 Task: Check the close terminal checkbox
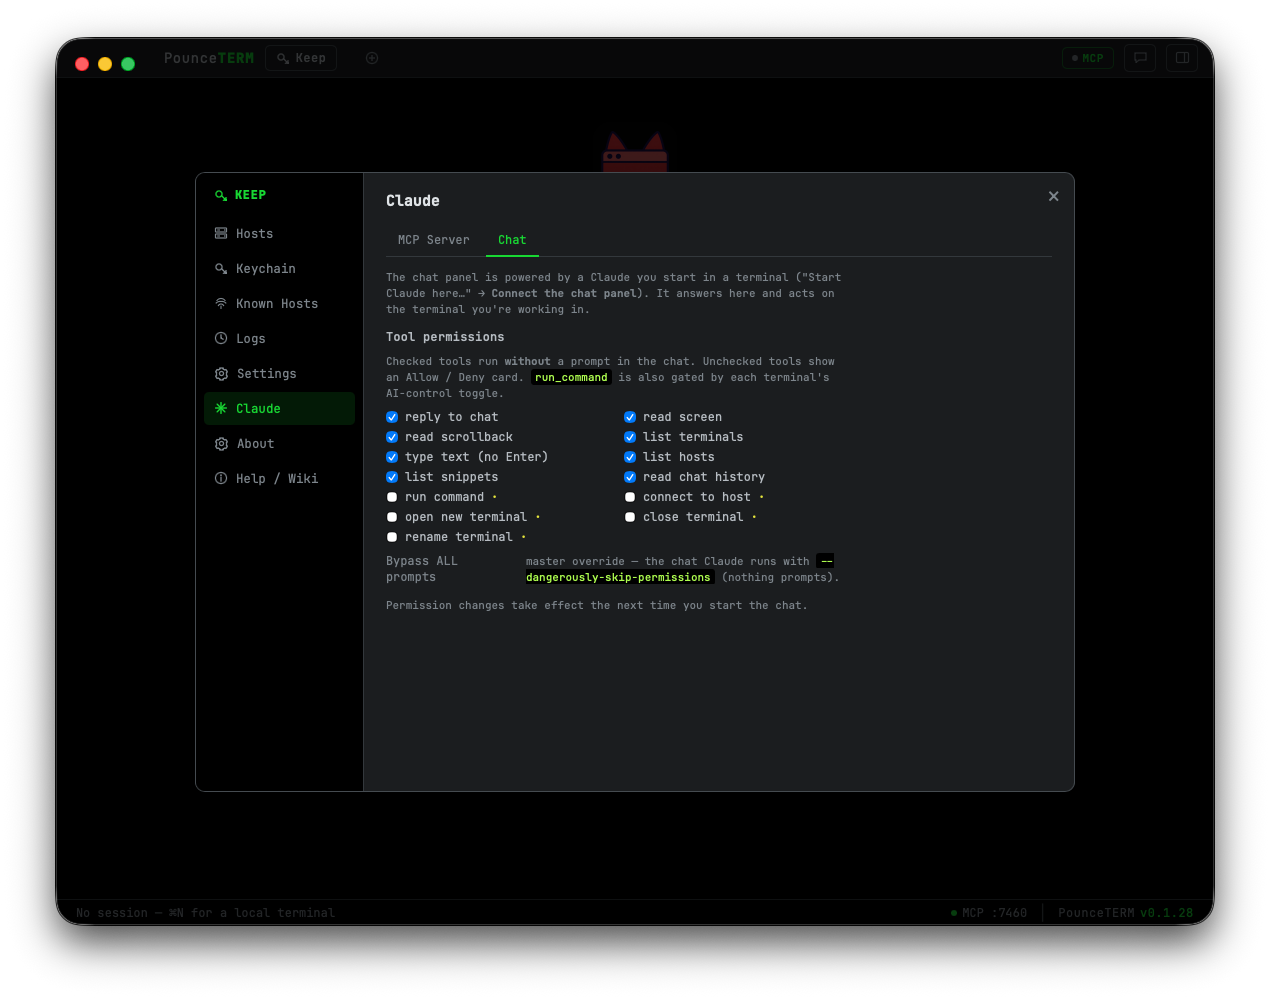pos(630,517)
